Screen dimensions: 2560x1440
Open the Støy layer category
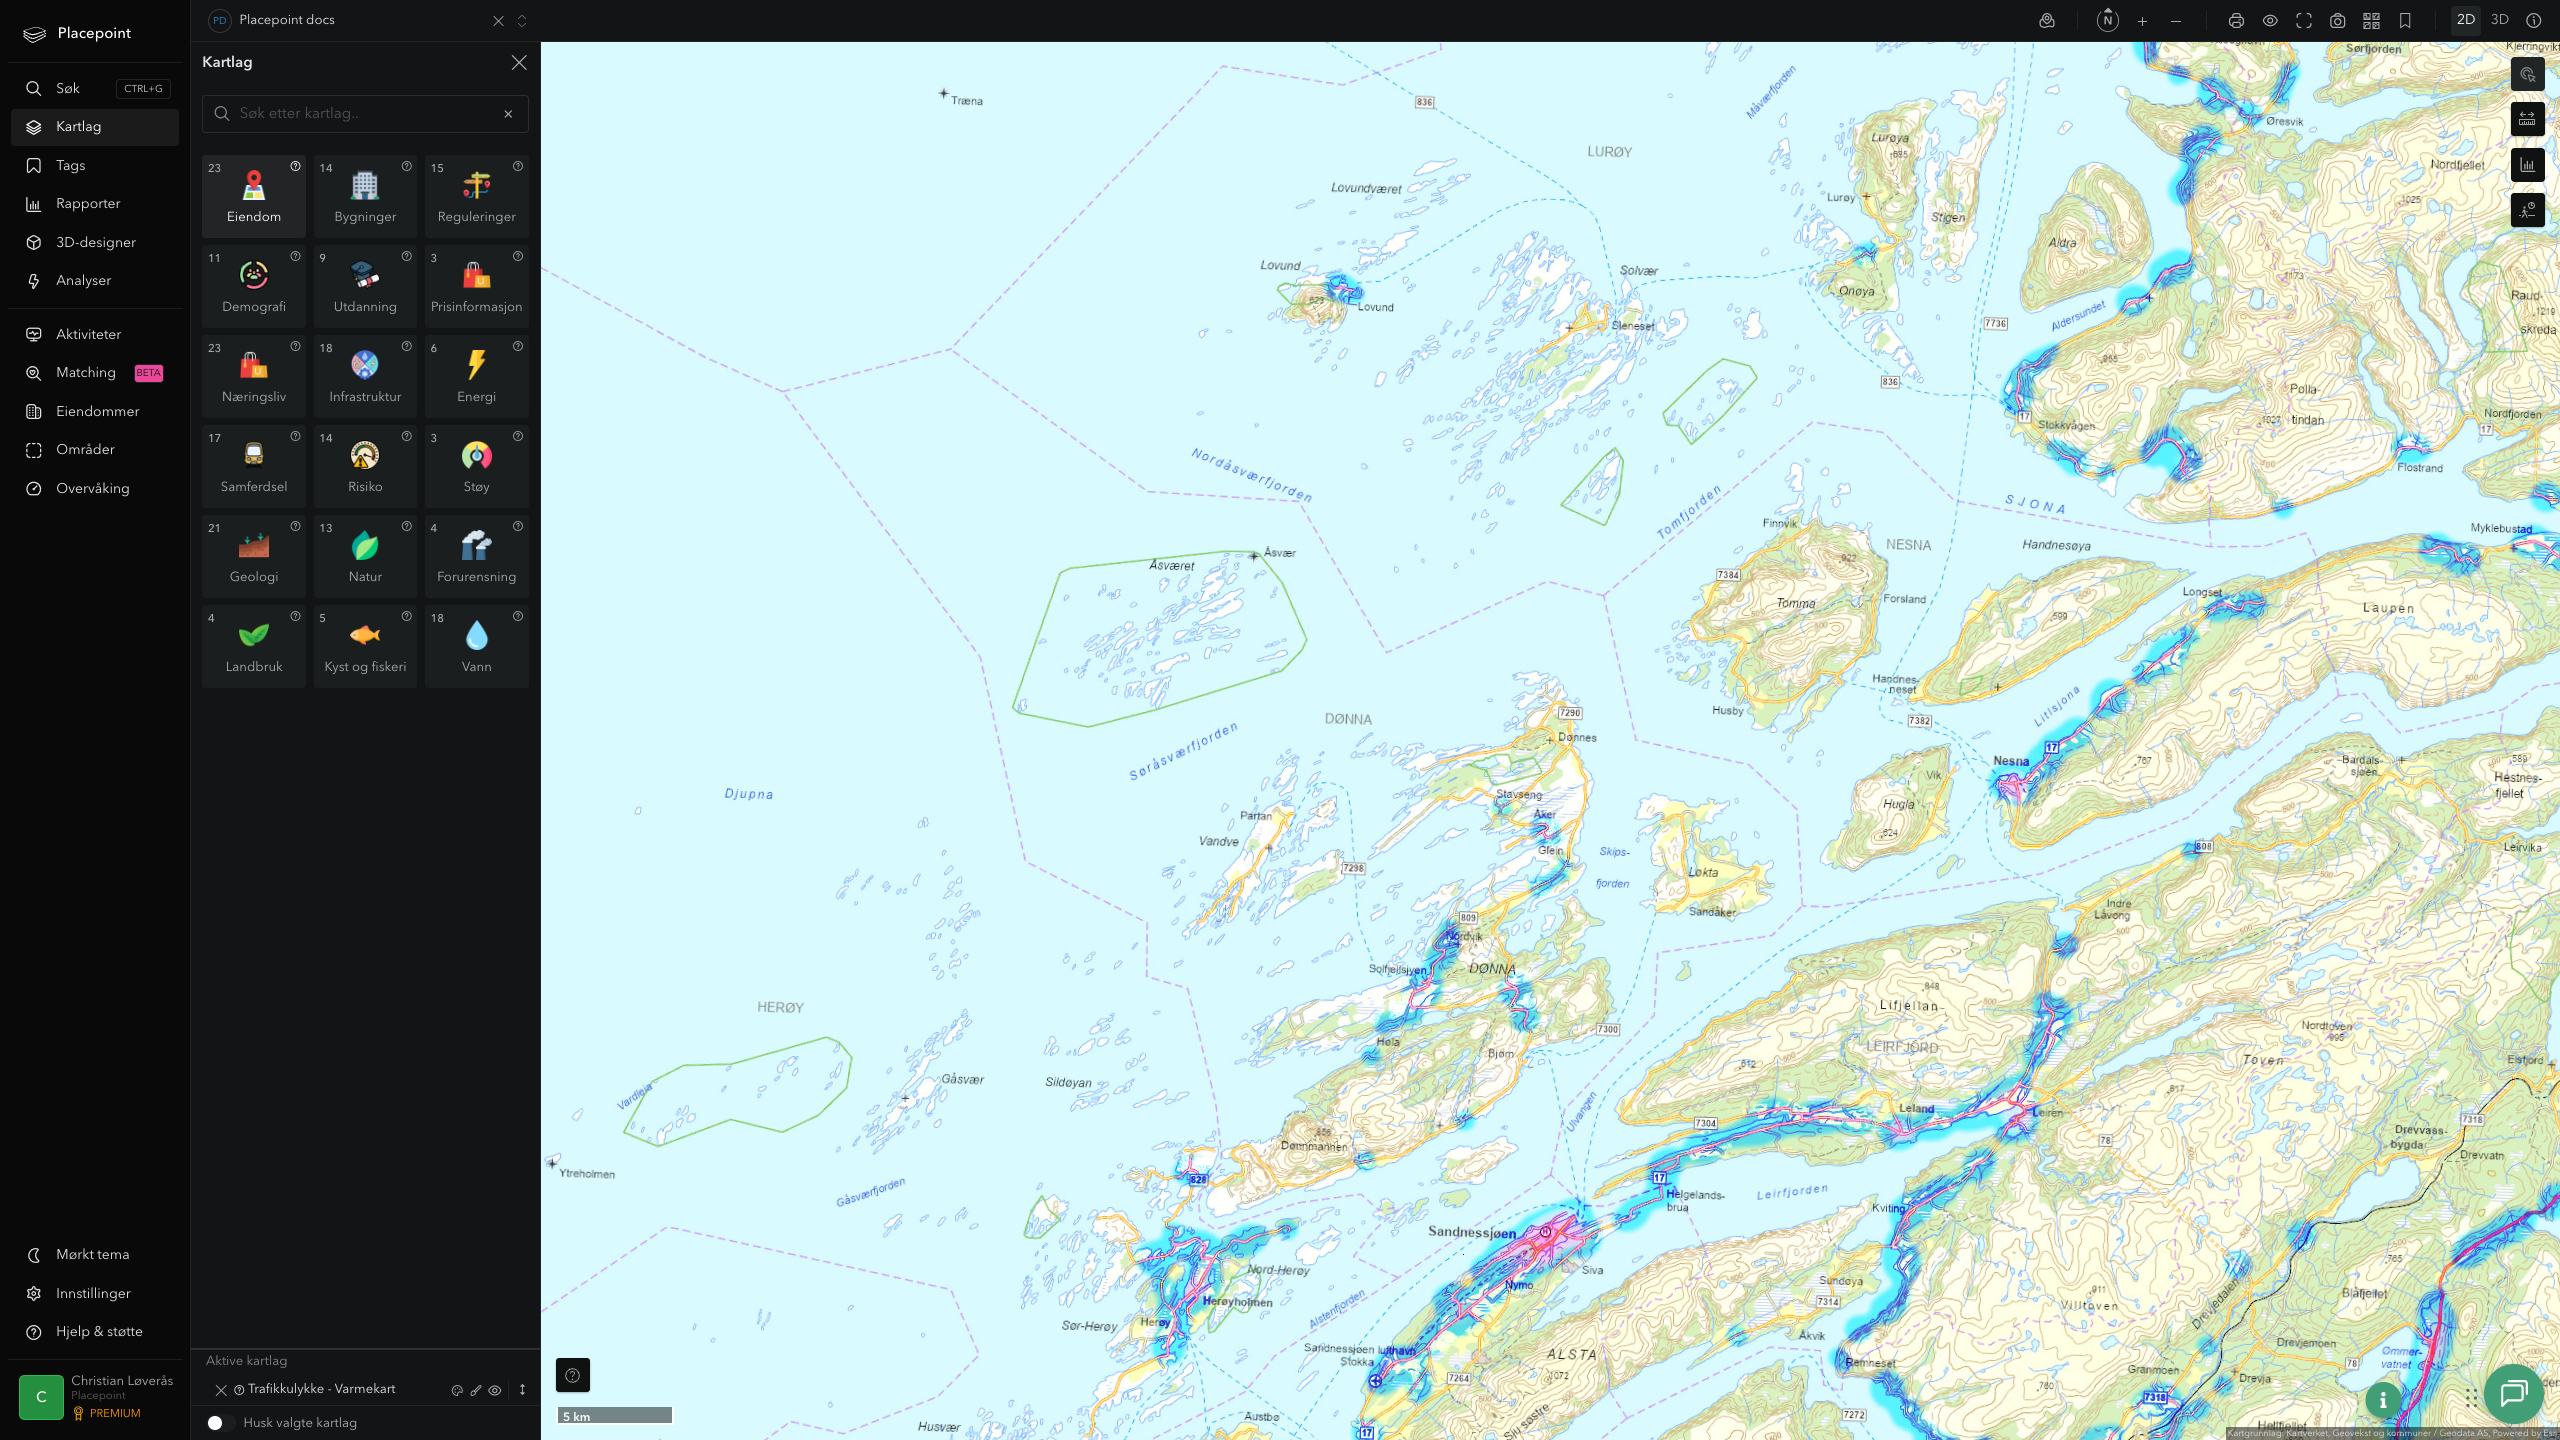click(x=476, y=466)
